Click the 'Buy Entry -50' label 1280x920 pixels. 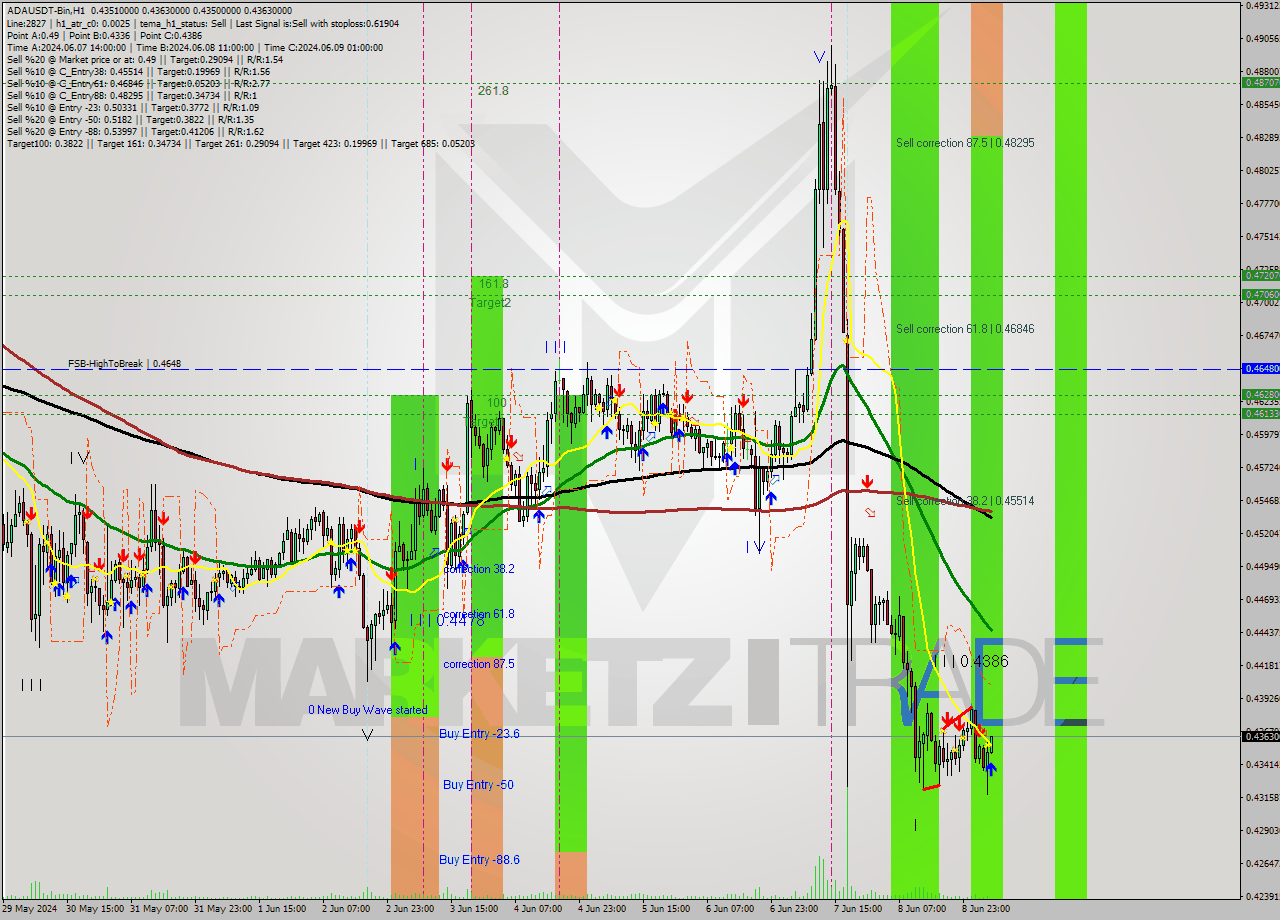coord(478,784)
